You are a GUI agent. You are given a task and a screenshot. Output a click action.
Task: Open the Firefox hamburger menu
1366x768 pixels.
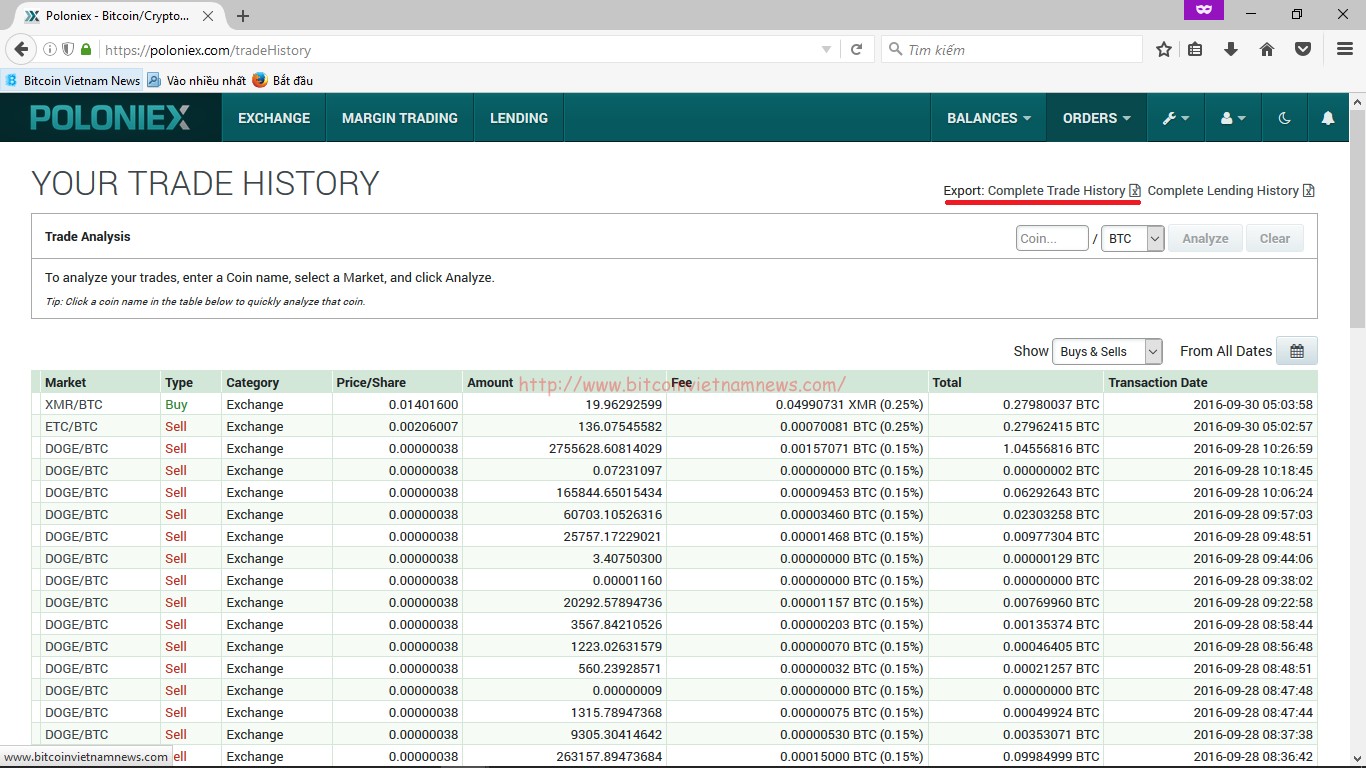1345,49
